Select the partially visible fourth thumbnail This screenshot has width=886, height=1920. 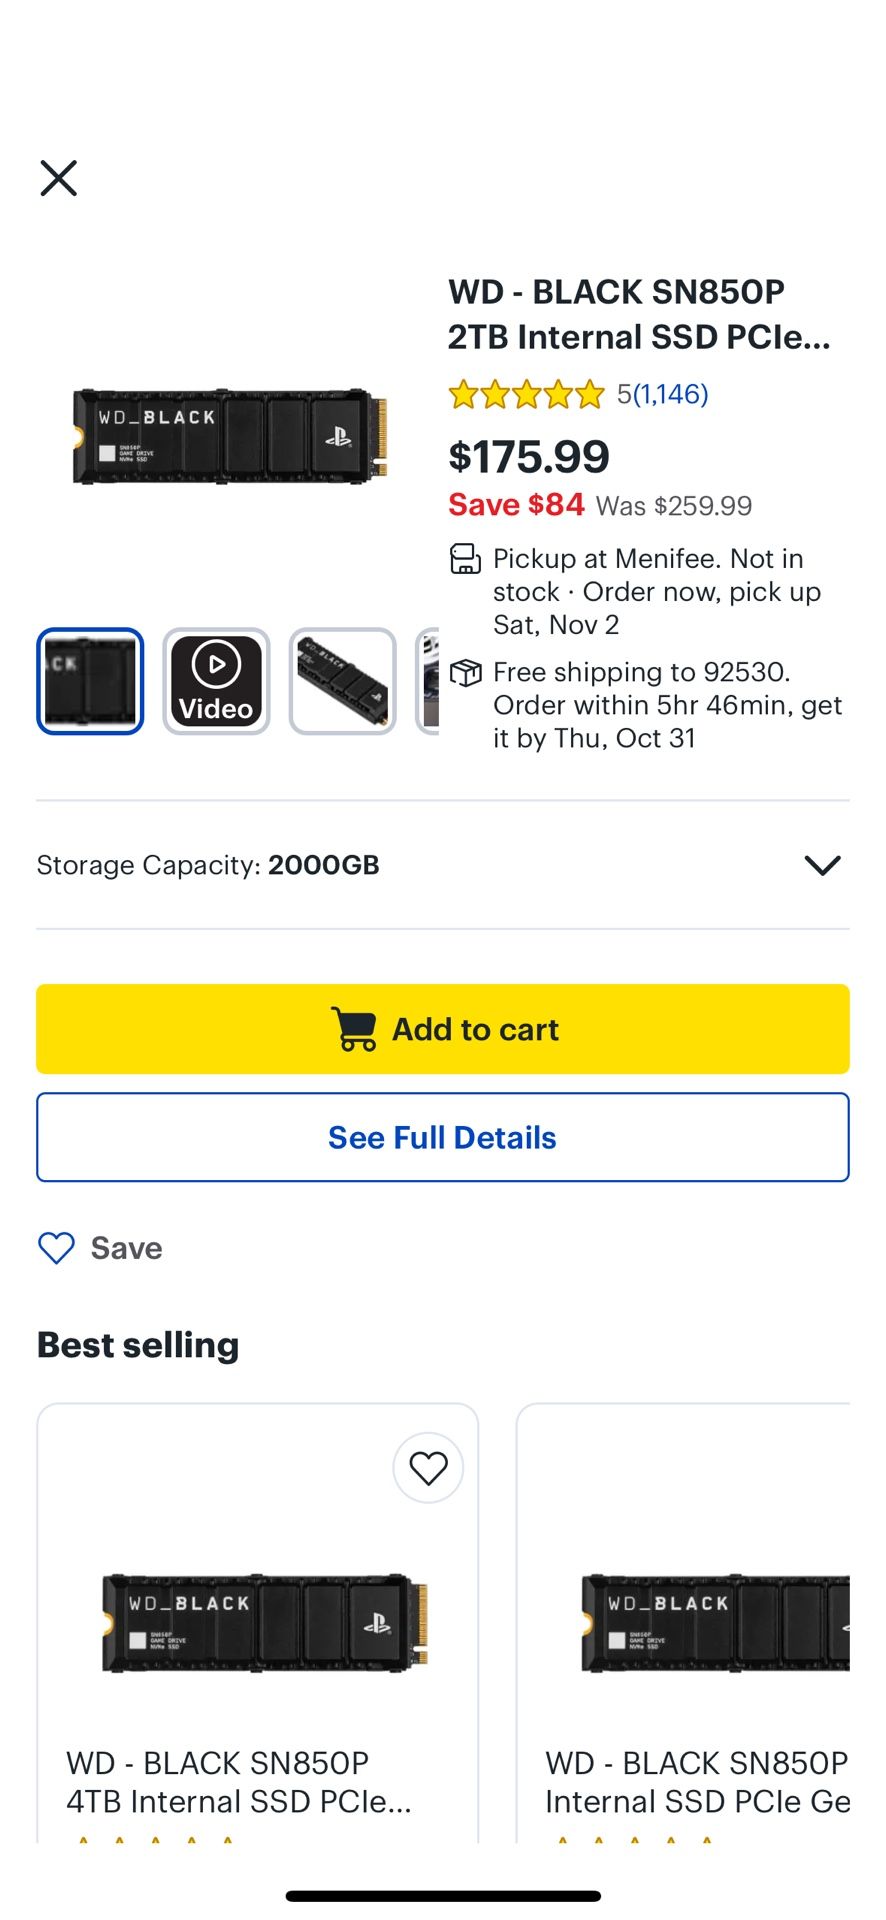tap(429, 681)
